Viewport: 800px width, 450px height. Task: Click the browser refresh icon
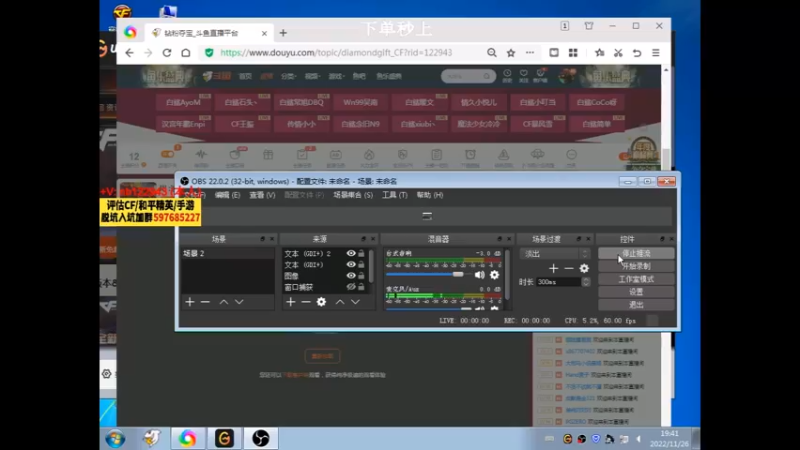tap(167, 53)
